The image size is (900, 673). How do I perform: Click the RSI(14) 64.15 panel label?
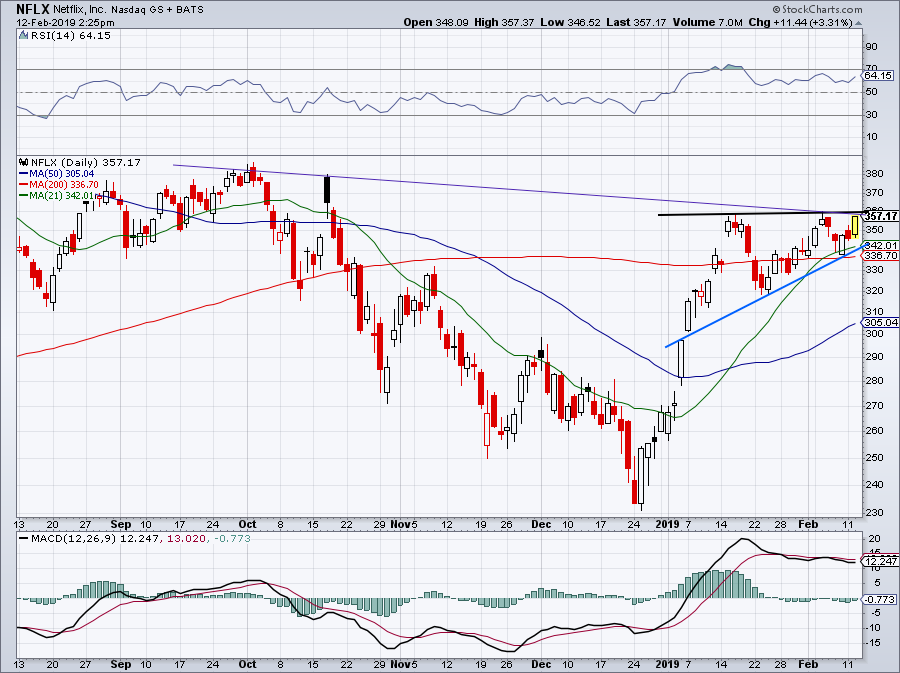coord(71,36)
